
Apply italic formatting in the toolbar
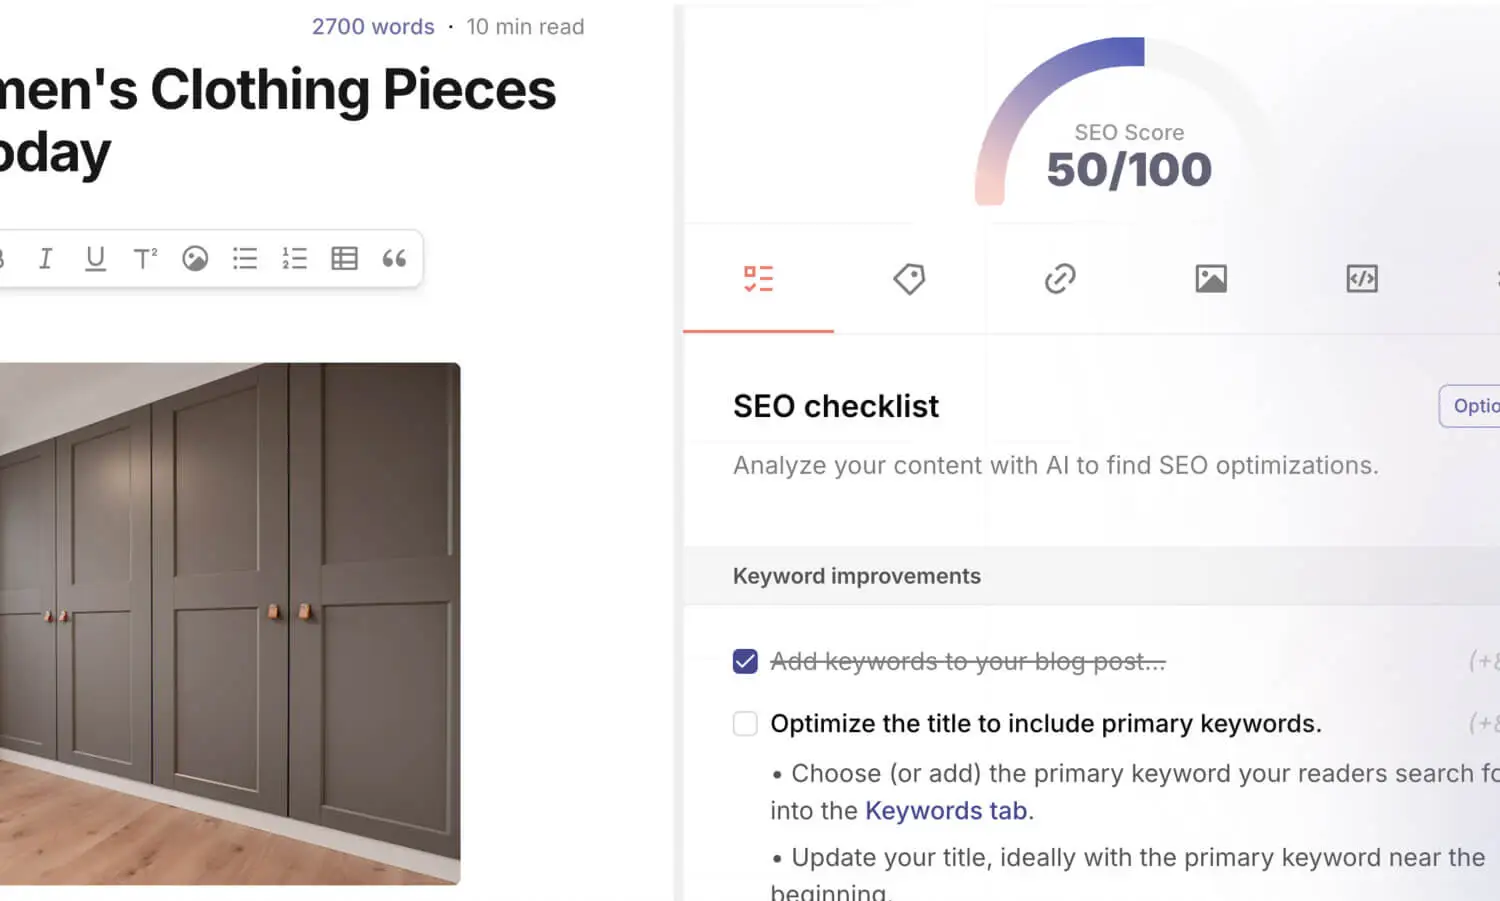[45, 259]
